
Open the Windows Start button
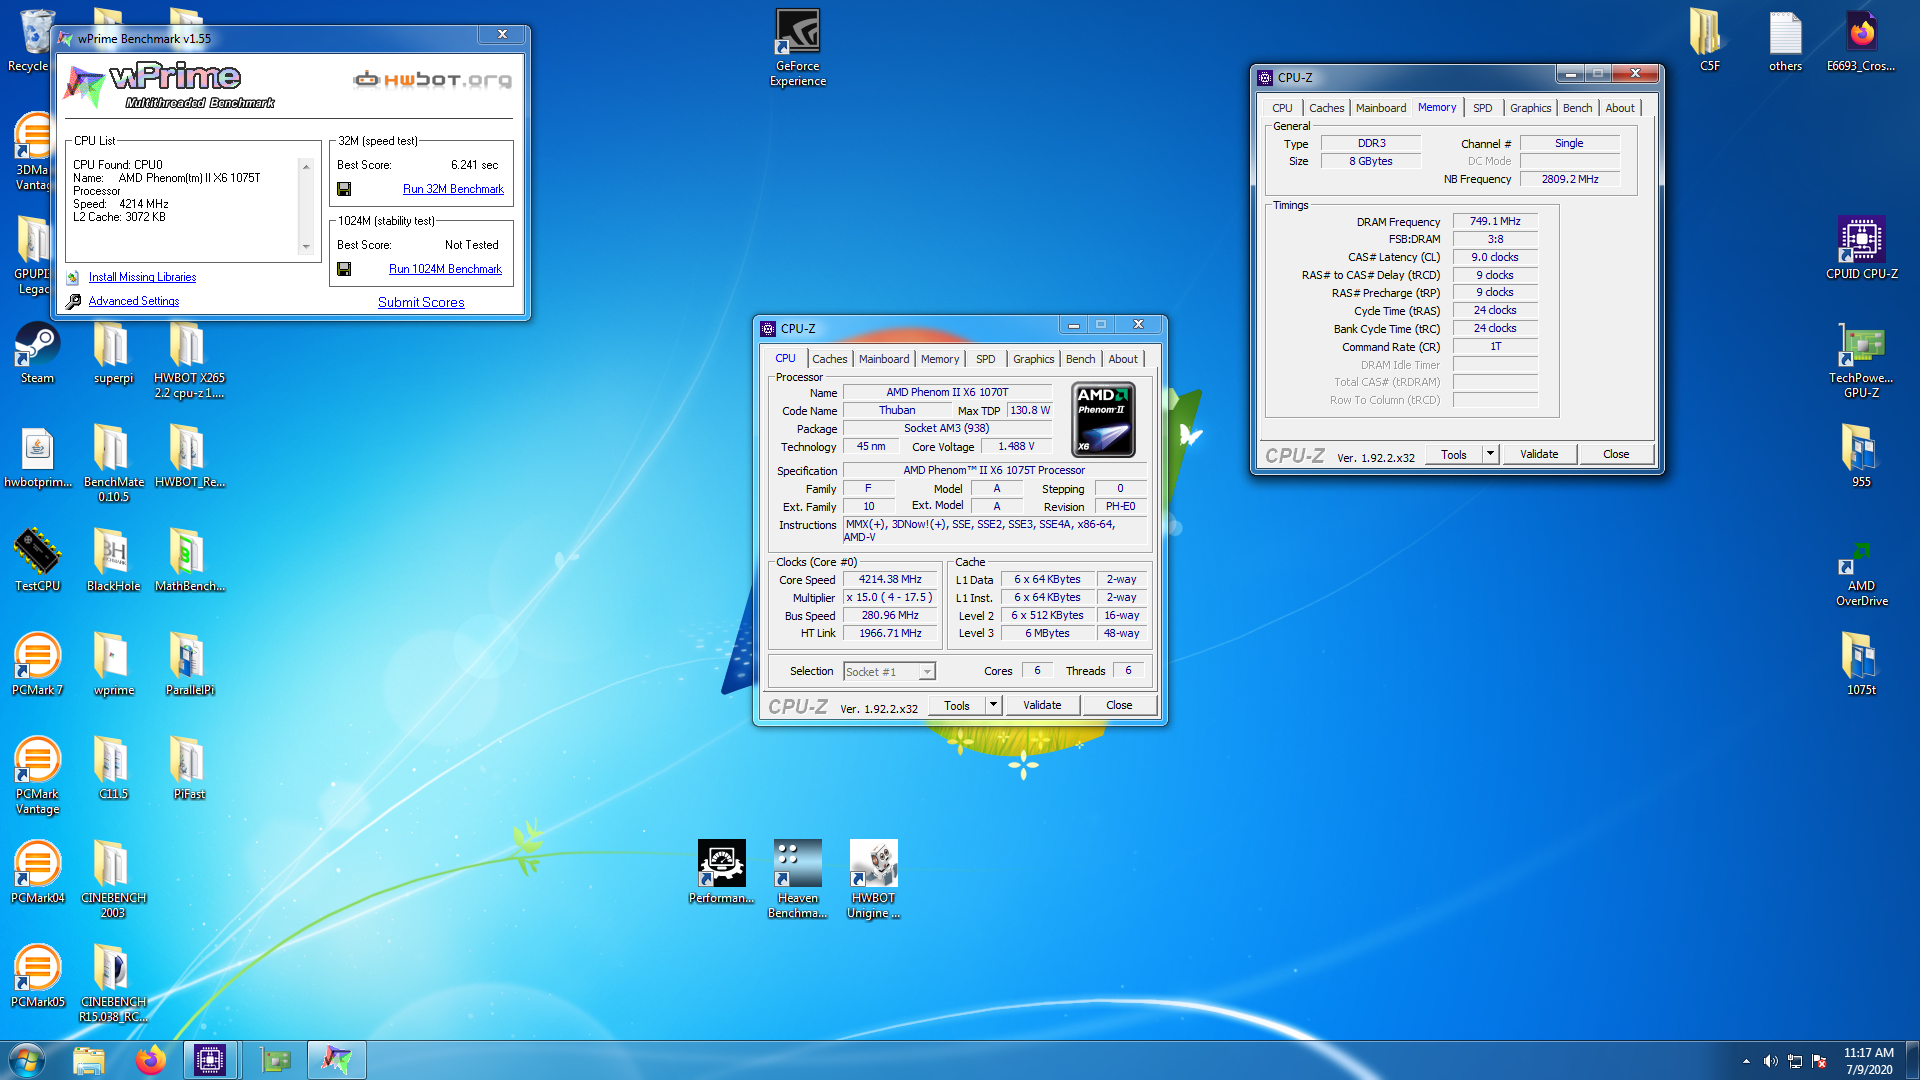[27, 1060]
